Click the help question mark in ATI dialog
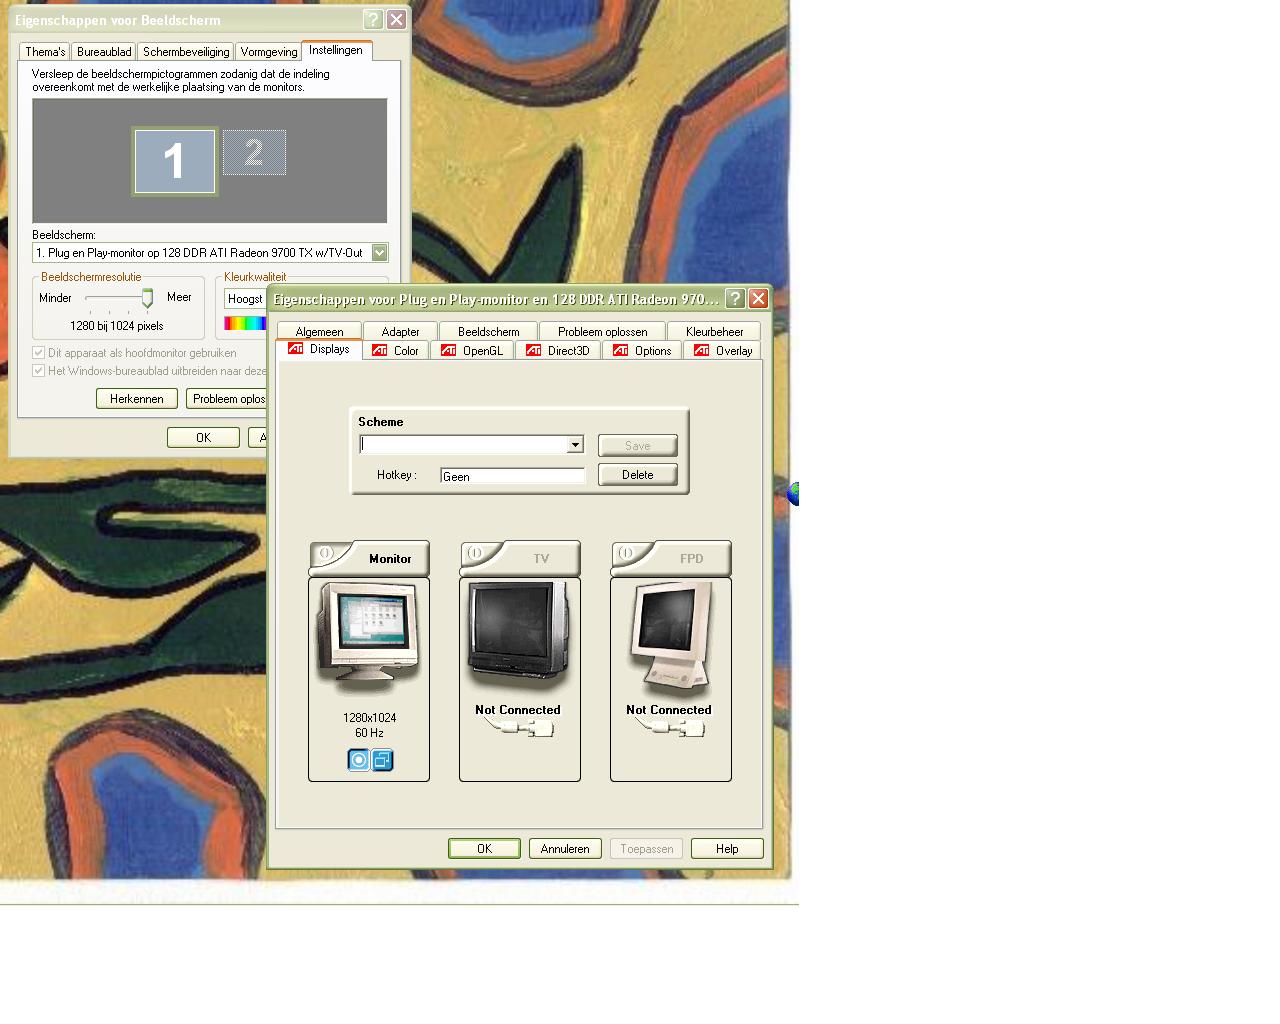The height and width of the screenshot is (1024, 1280). tap(735, 298)
